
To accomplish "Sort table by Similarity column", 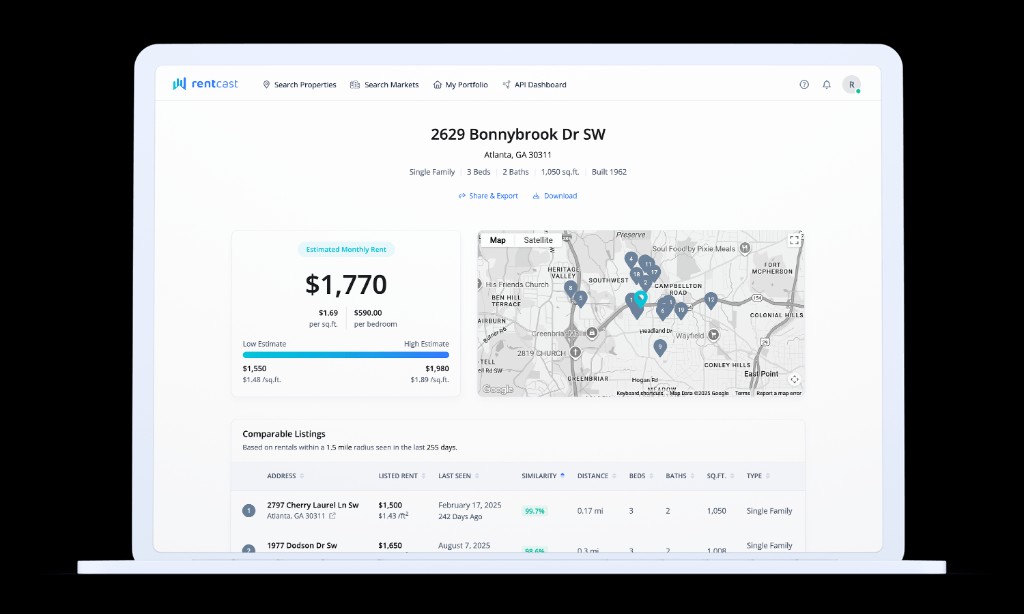I will click(543, 476).
